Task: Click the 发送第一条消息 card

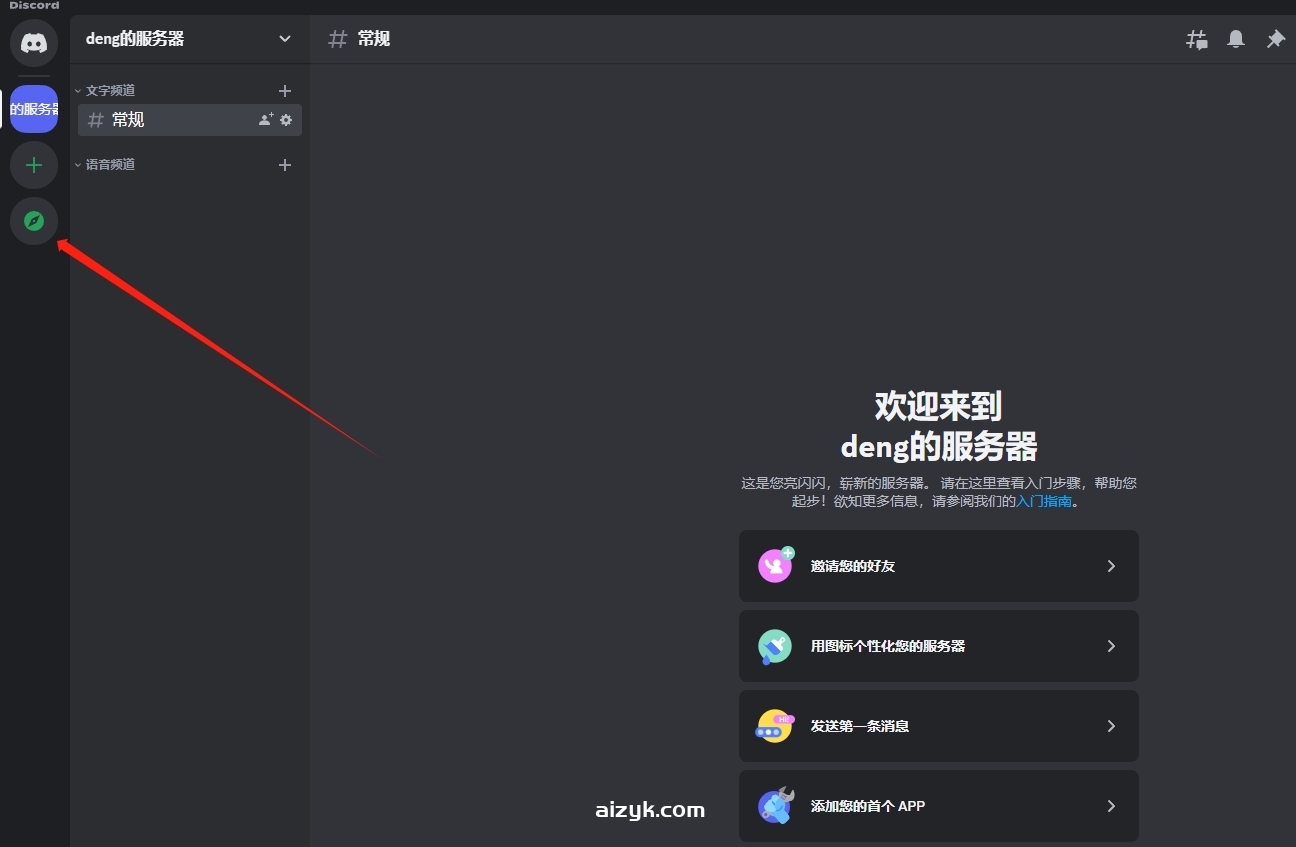Action: point(938,726)
